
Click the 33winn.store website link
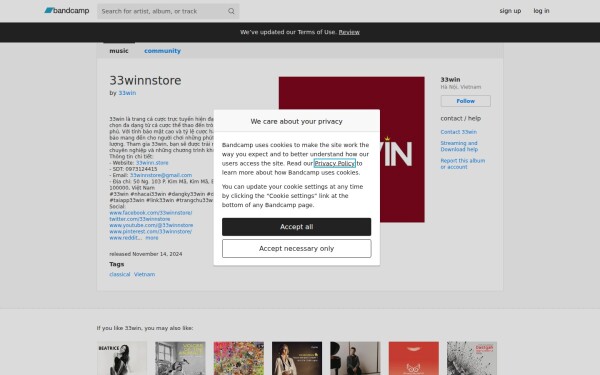[x=152, y=163]
